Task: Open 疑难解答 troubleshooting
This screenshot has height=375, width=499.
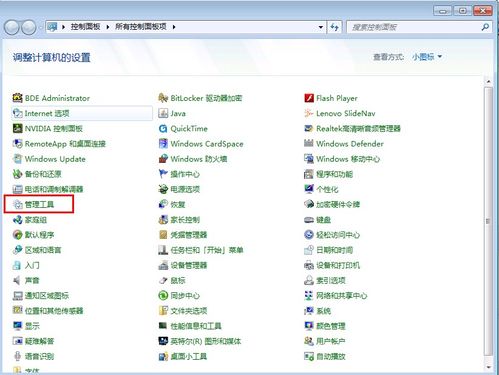Action: coord(33,341)
